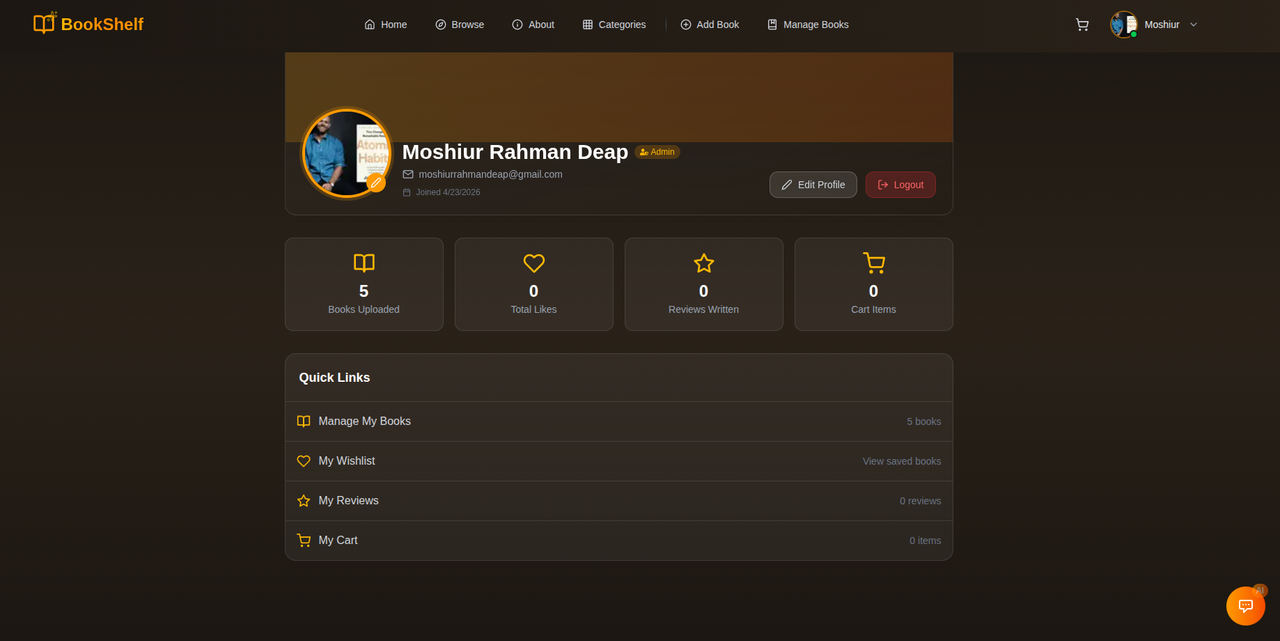Open My Cart quick link
This screenshot has width=1280, height=641.
pyautogui.click(x=619, y=540)
